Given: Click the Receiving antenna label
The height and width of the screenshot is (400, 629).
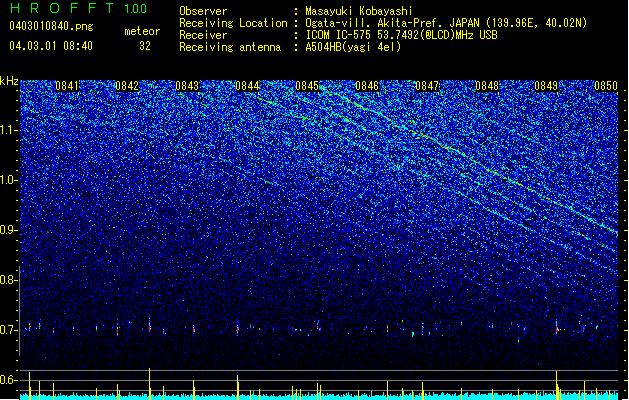Looking at the screenshot, I should click(230, 47).
